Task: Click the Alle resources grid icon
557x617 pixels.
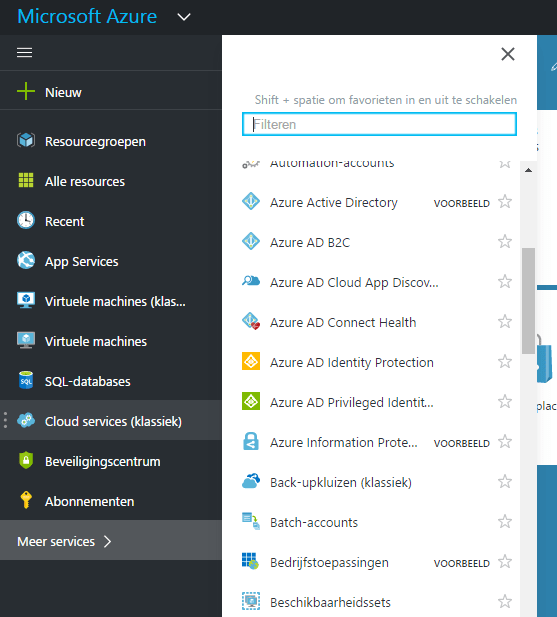Action: pos(26,180)
